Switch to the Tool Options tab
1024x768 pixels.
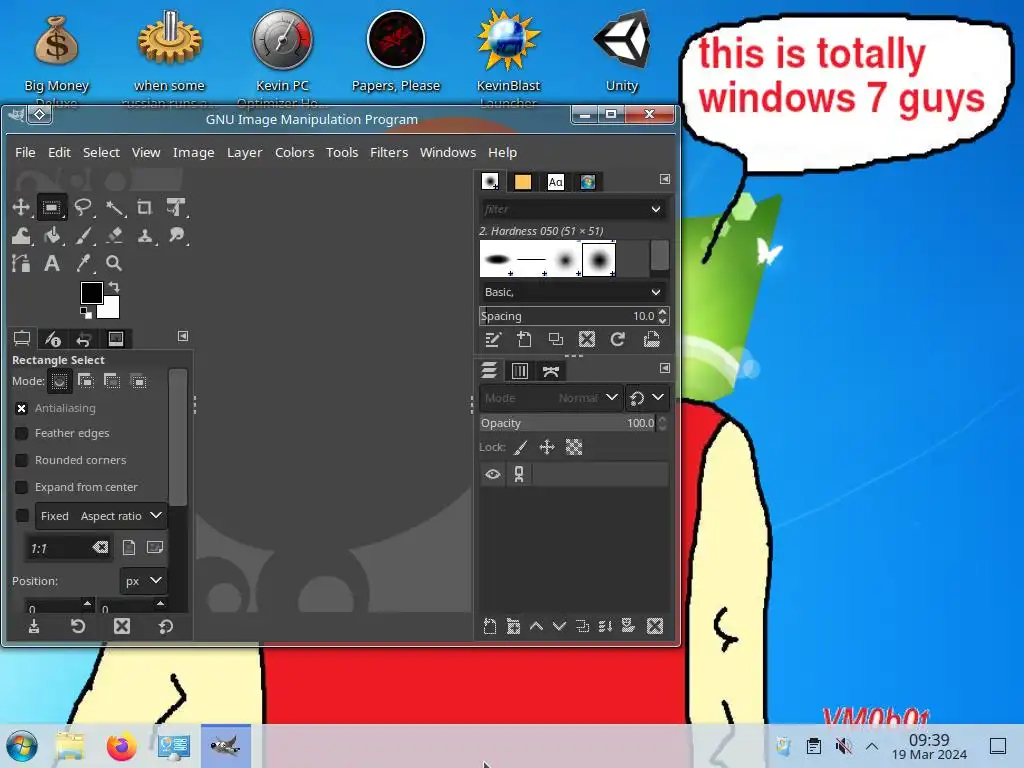pos(22,338)
